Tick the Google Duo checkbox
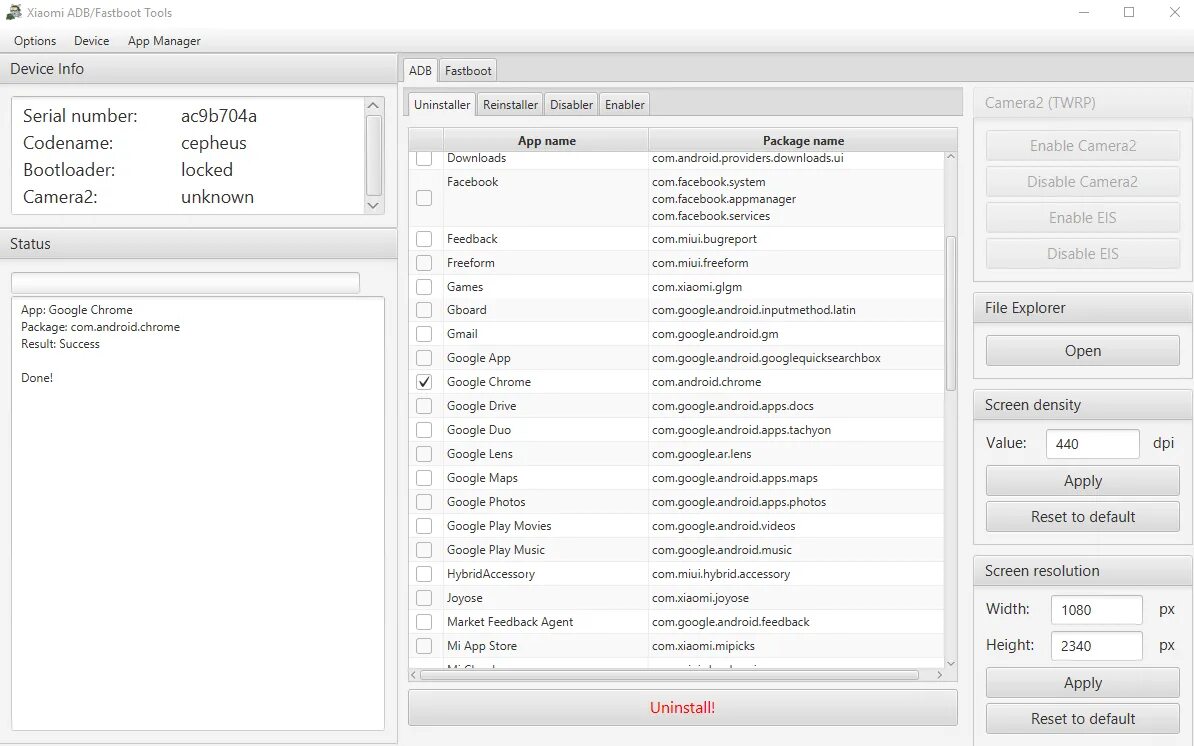The width and height of the screenshot is (1194, 746). (424, 430)
